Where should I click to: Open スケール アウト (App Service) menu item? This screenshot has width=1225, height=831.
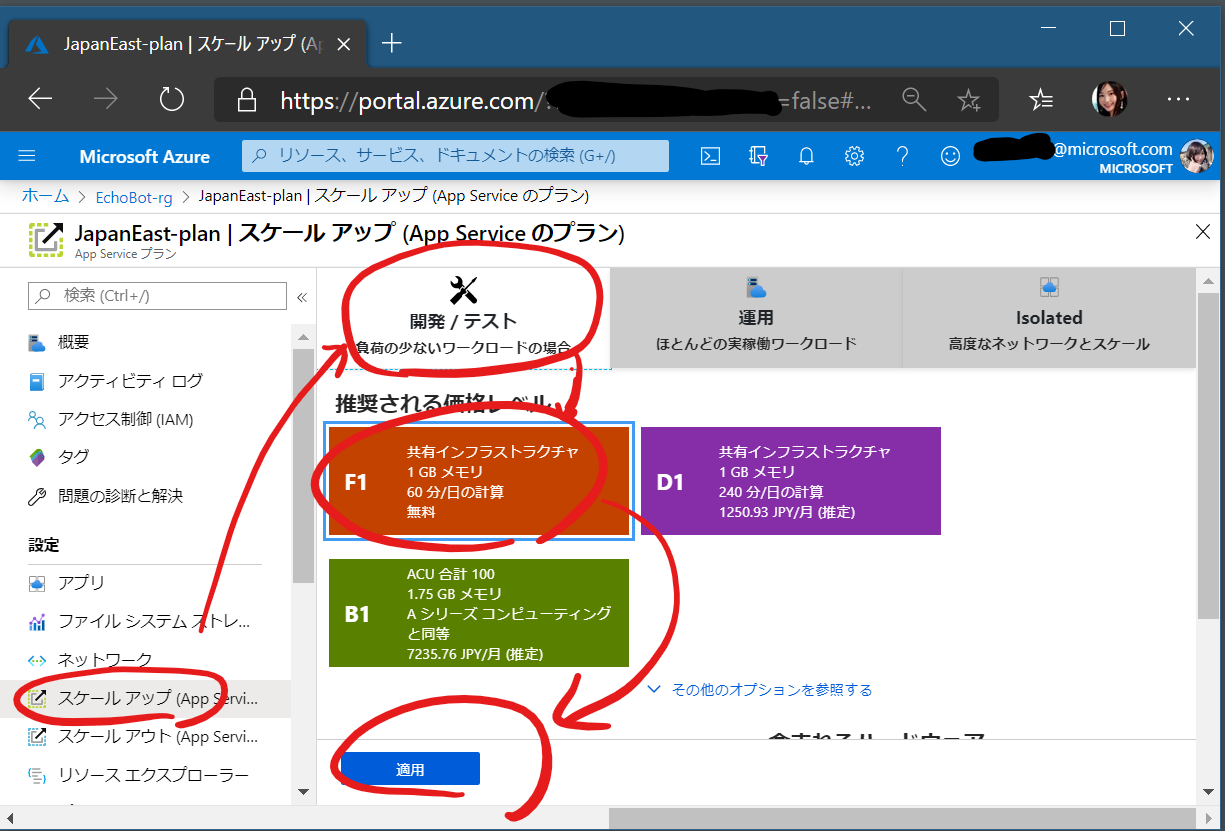(144, 737)
